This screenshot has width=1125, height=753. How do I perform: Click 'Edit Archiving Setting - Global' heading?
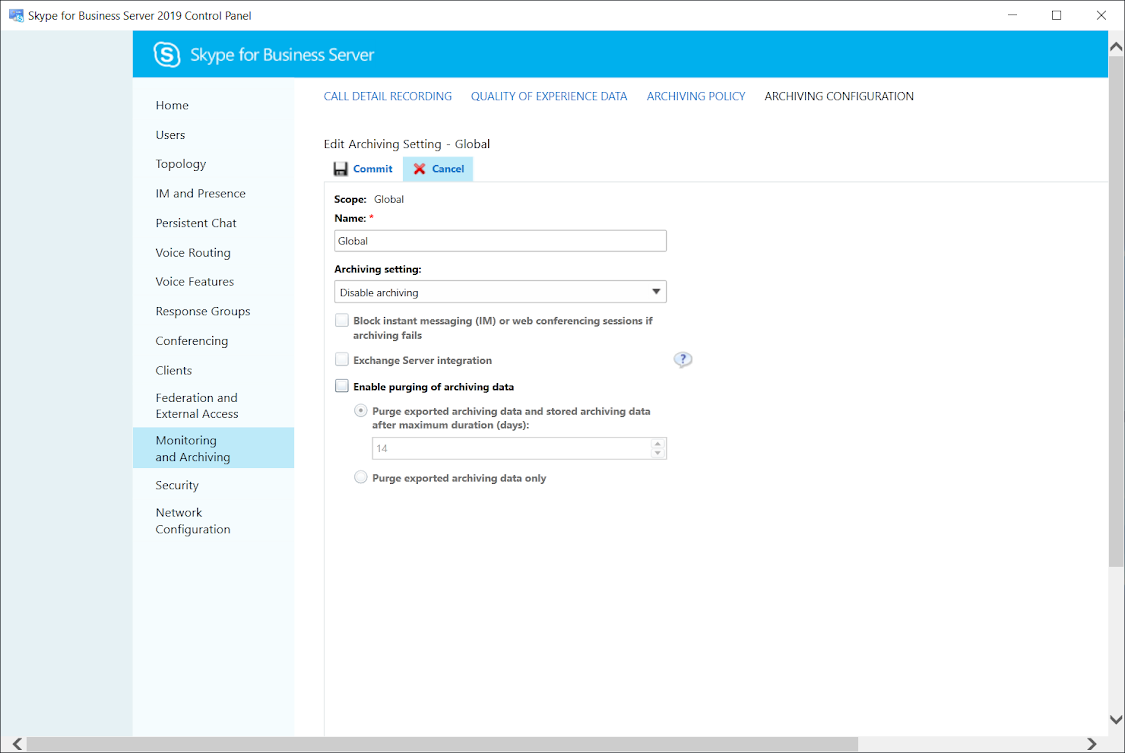pos(407,144)
